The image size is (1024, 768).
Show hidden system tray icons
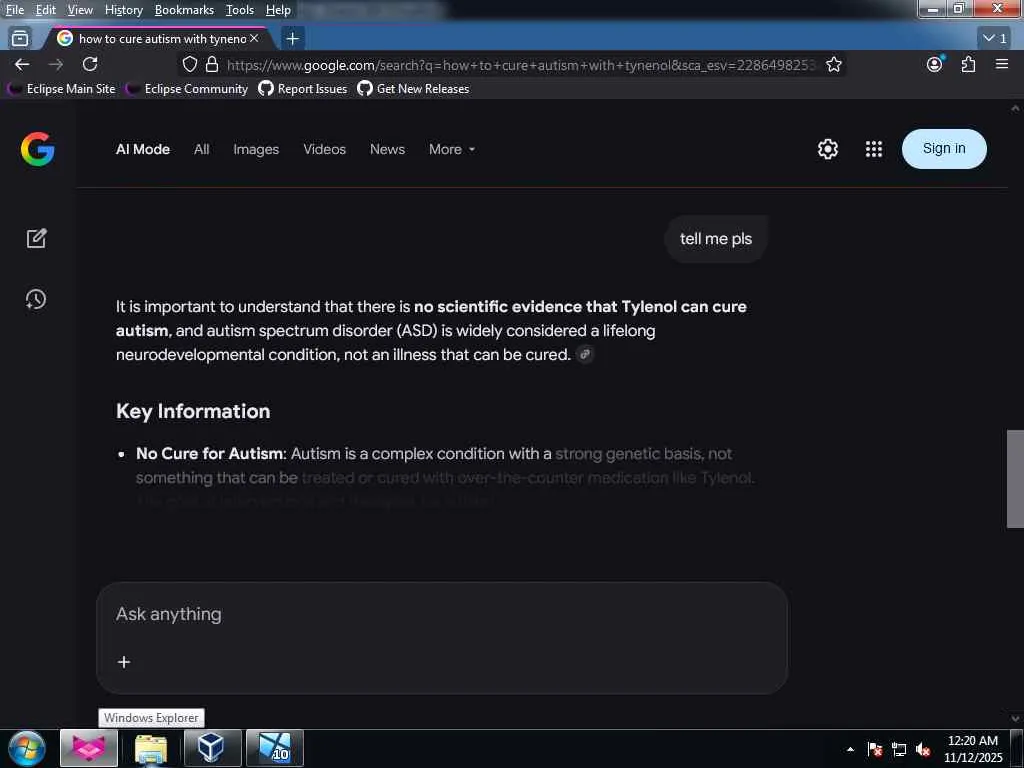coord(850,749)
